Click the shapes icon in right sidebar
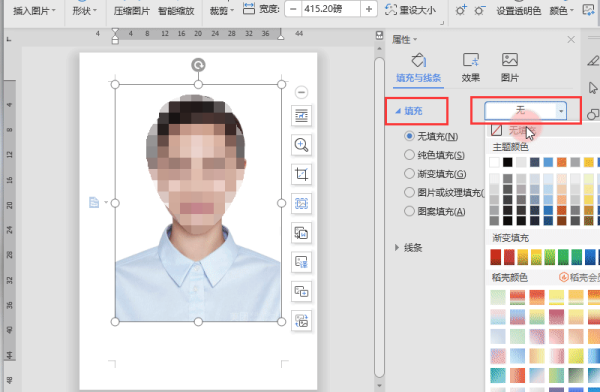This screenshot has height=392, width=600. [x=593, y=114]
